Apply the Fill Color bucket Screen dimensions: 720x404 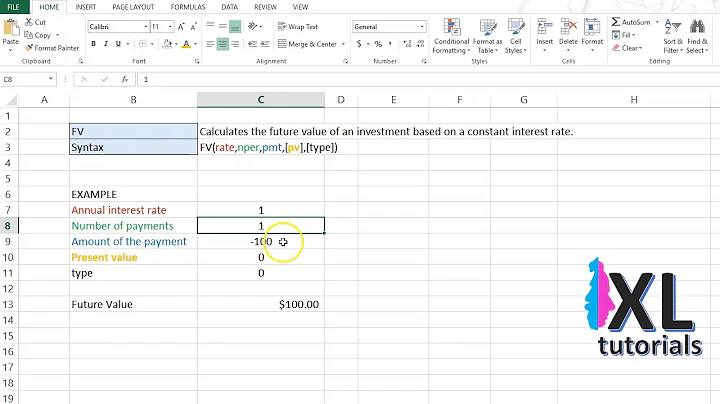167,44
